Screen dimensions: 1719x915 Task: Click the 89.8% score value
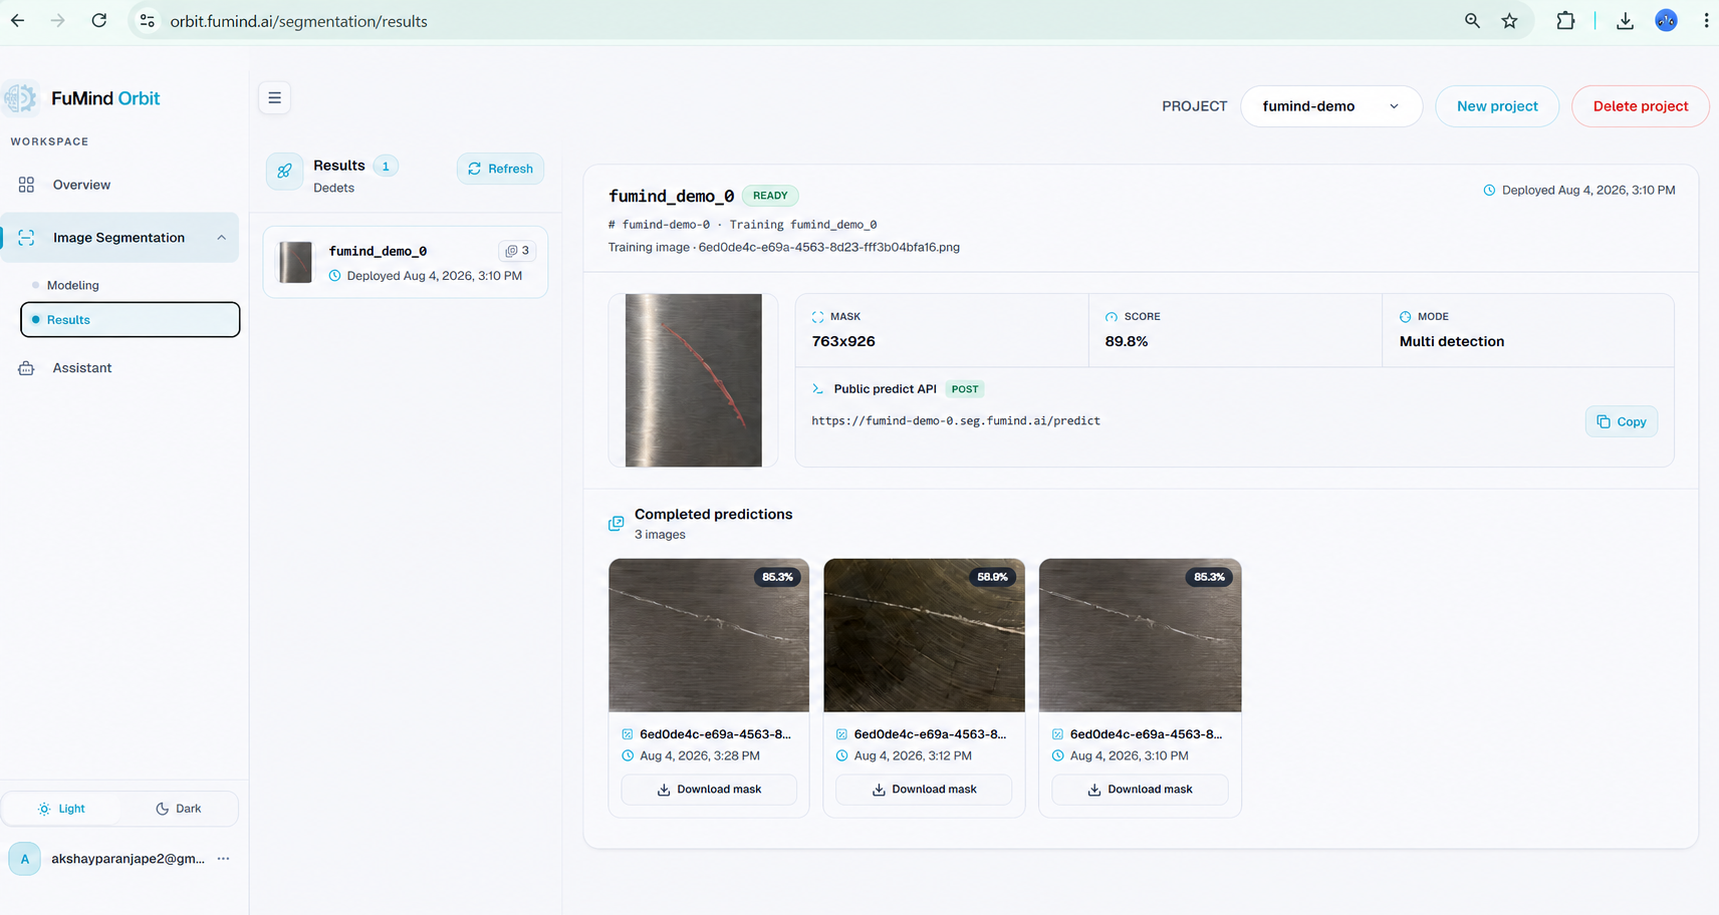tap(1126, 341)
